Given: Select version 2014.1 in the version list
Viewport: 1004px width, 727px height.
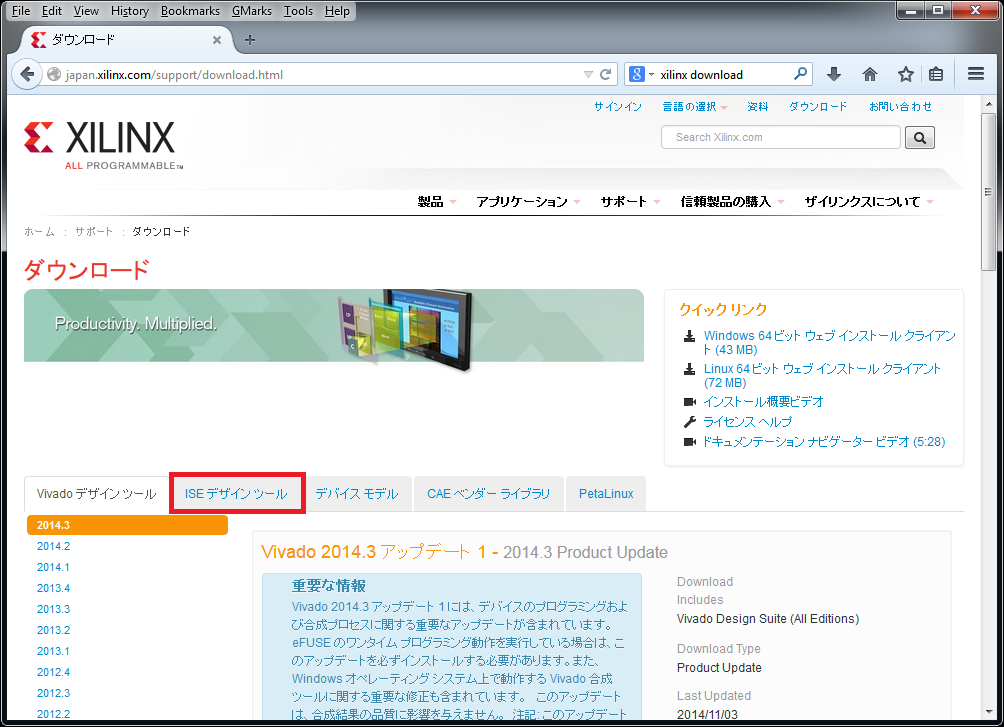Looking at the screenshot, I should (x=53, y=568).
